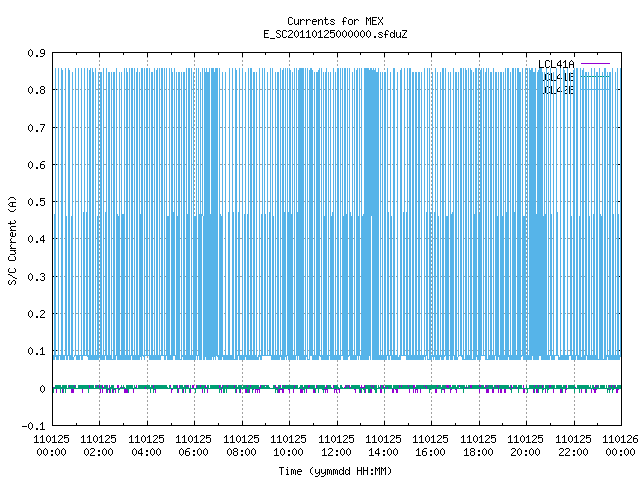Image resolution: width=640 pixels, height=480 pixels.
Task: Click the chart title Currents for MEX
Action: pyautogui.click(x=335, y=21)
